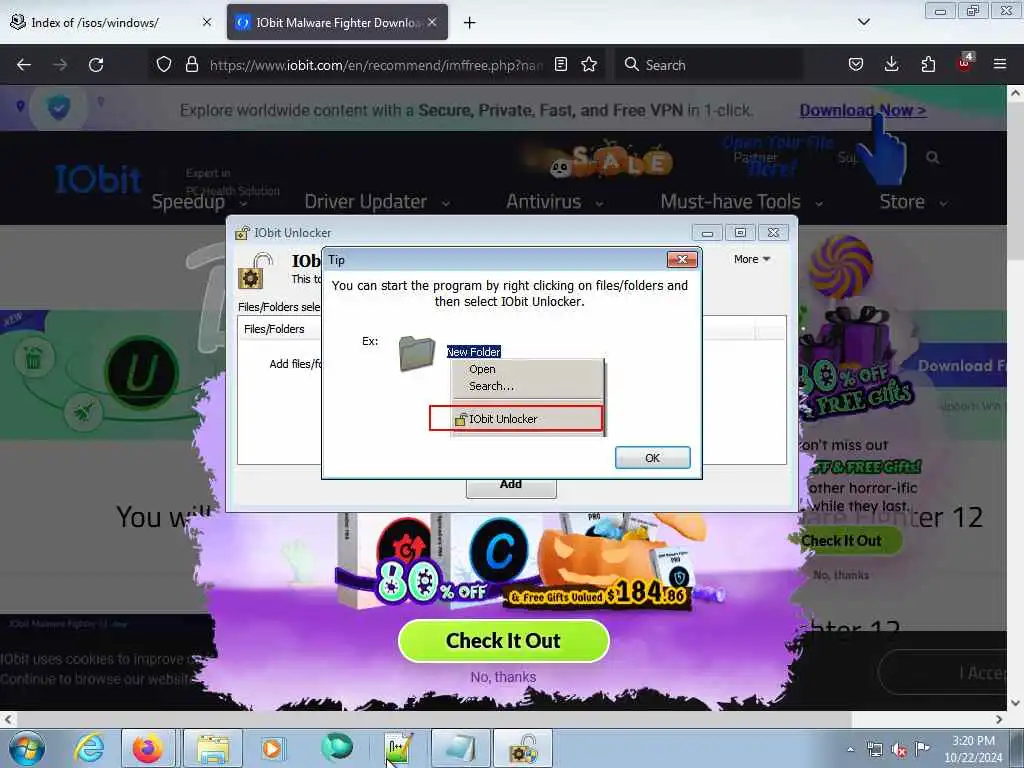Open the Windows Start menu

coord(27,748)
